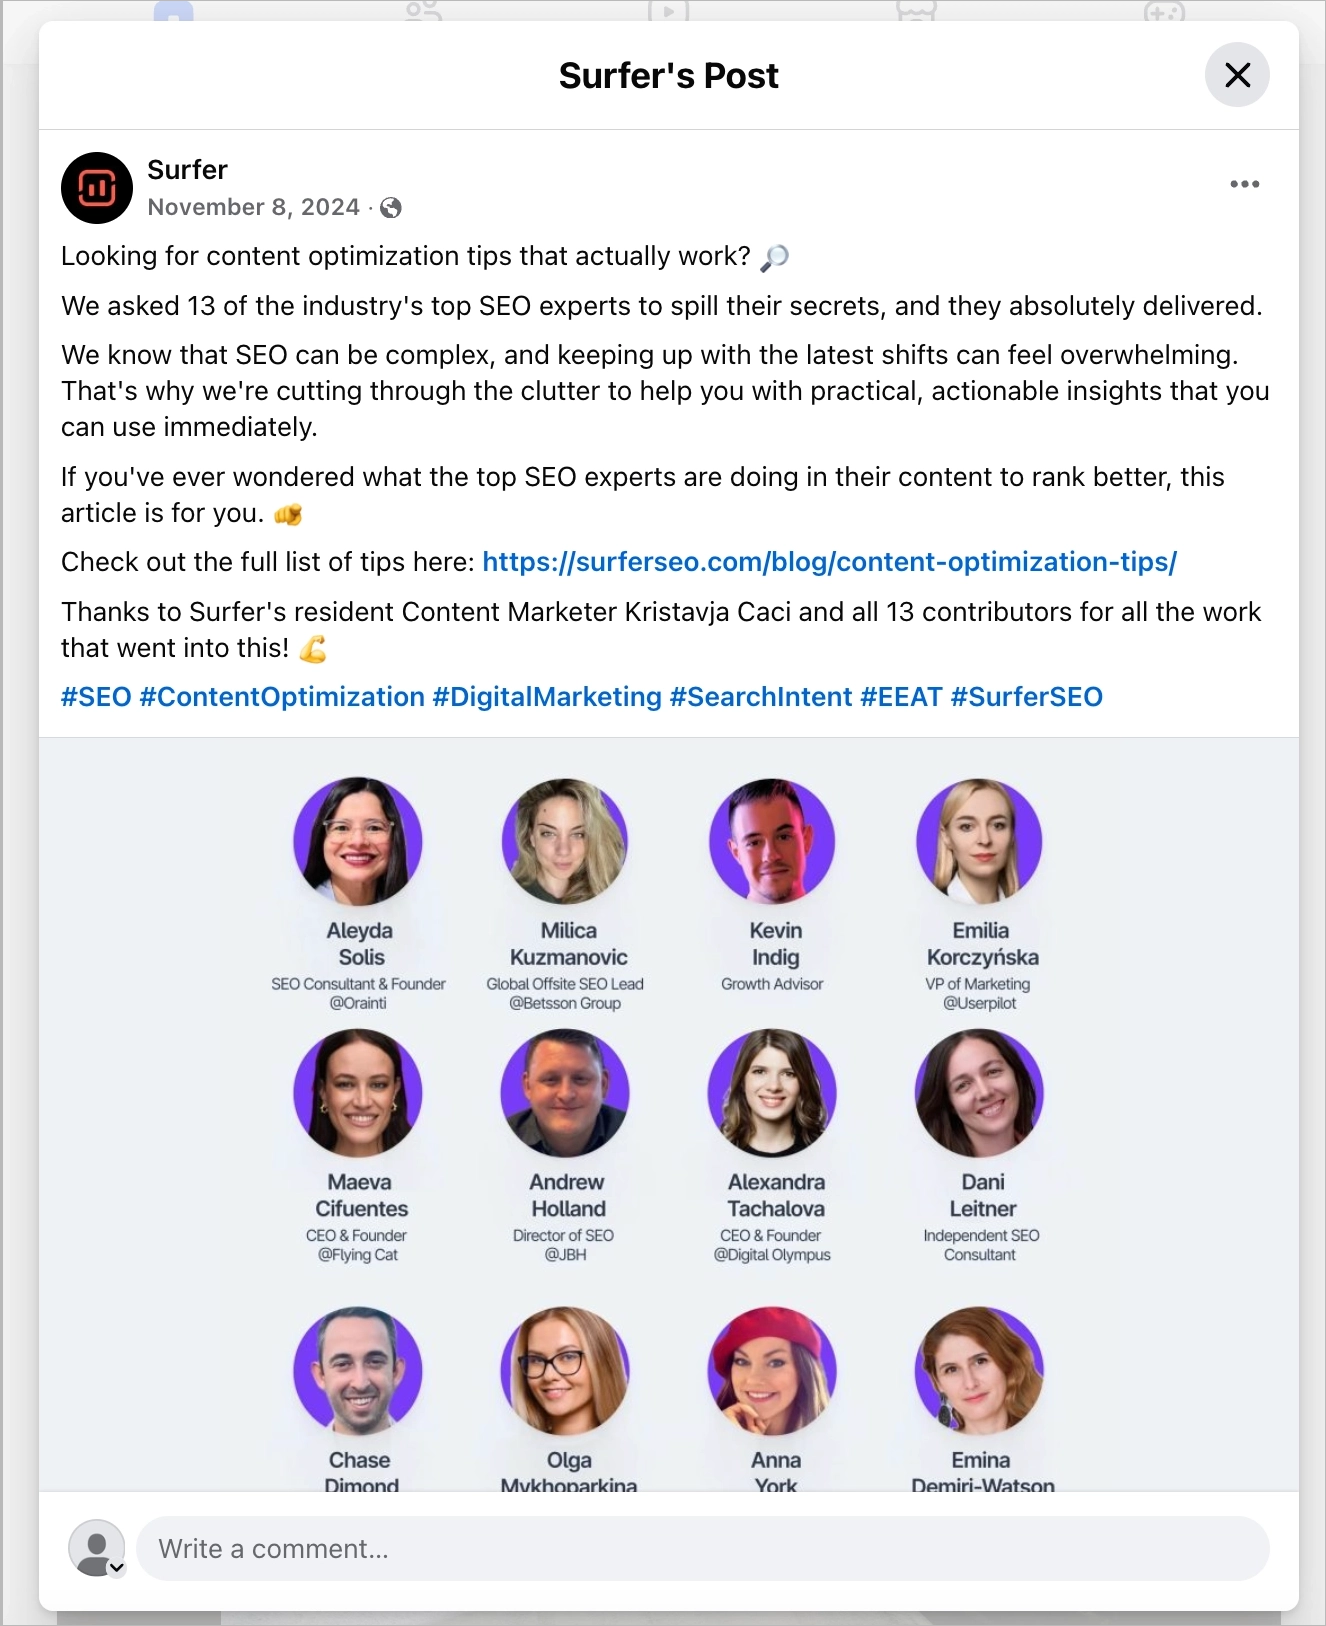
Task: Open Surfer's profile via the bold name link
Action: pyautogui.click(x=187, y=169)
